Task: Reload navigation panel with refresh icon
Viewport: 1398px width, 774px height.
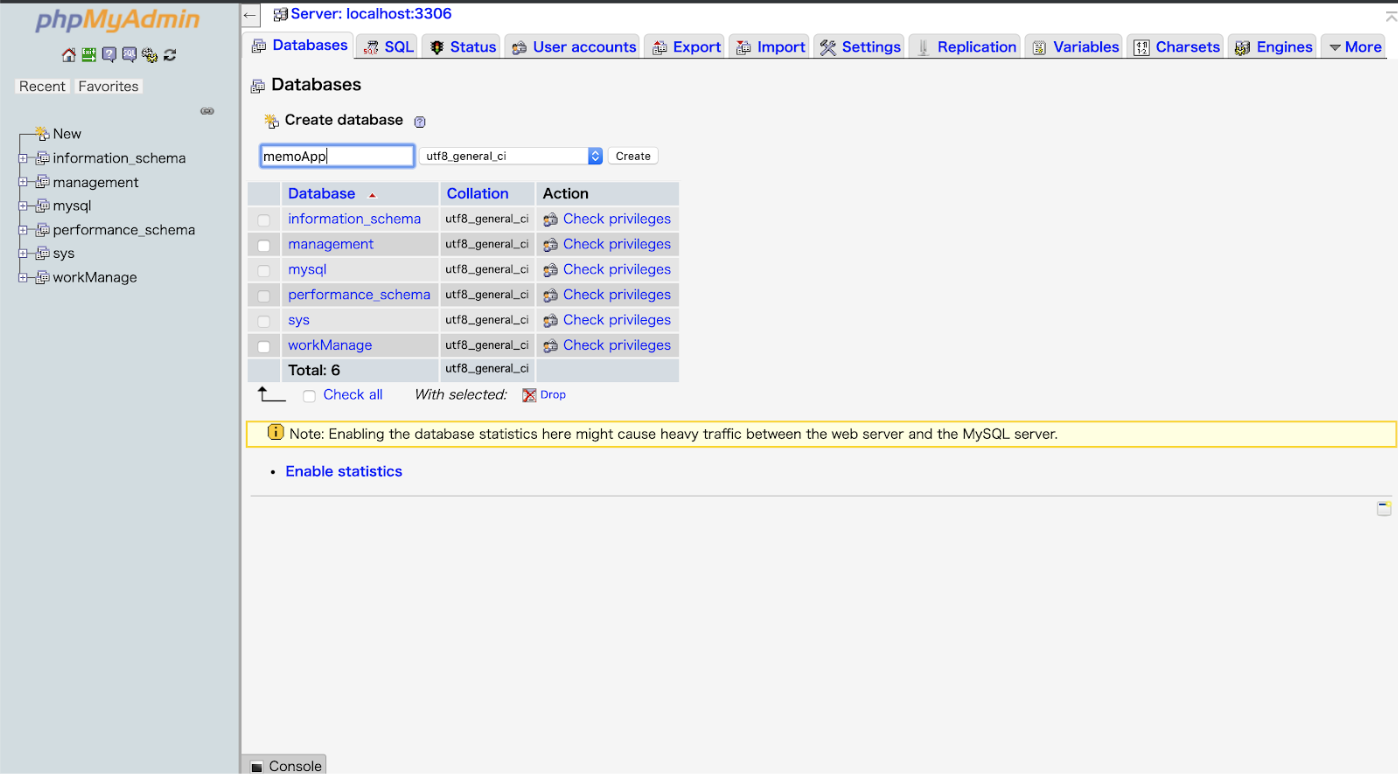Action: point(170,55)
